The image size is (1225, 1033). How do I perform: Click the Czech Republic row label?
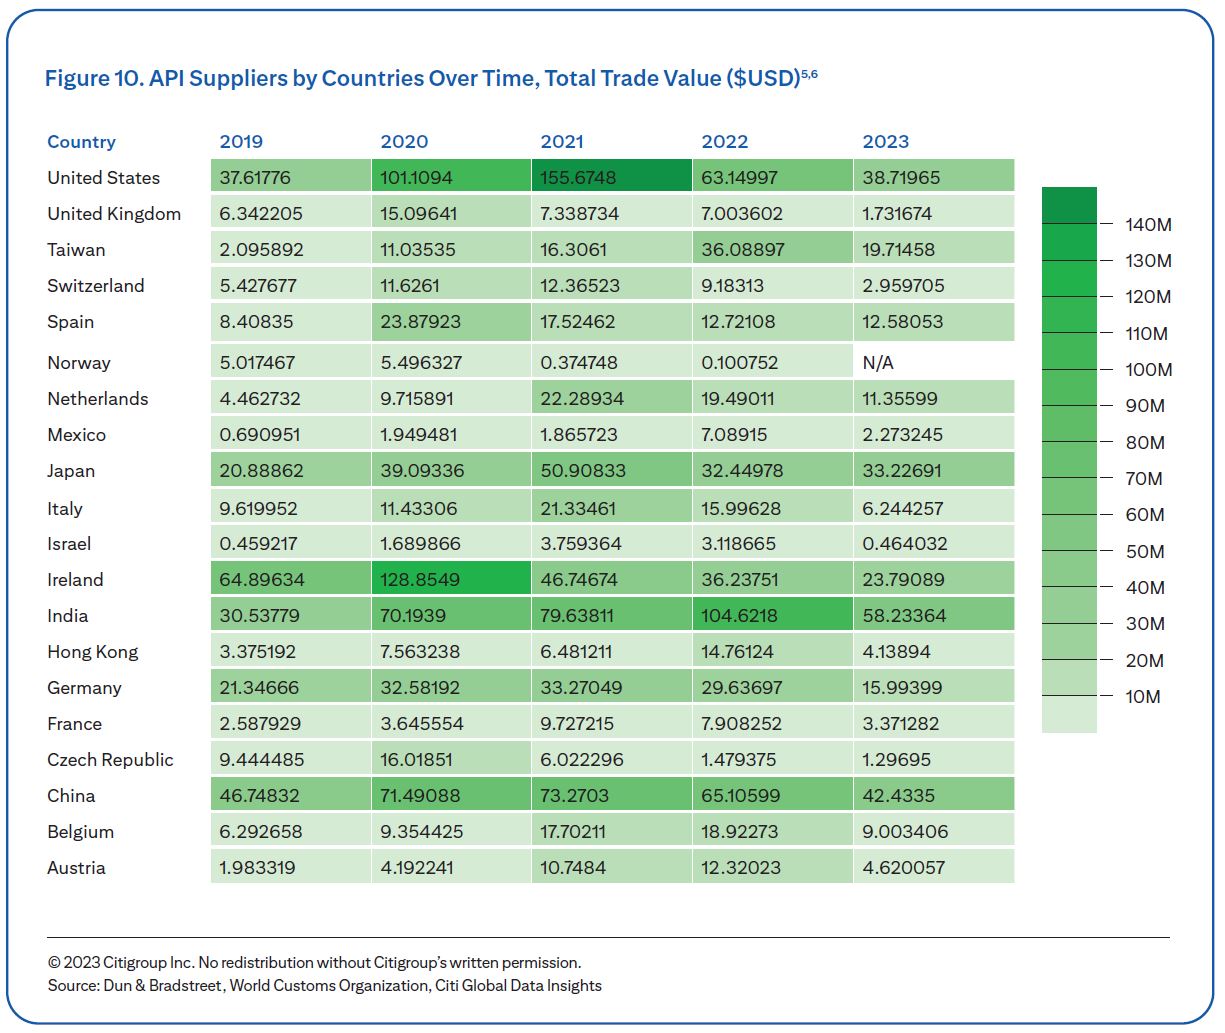110,759
